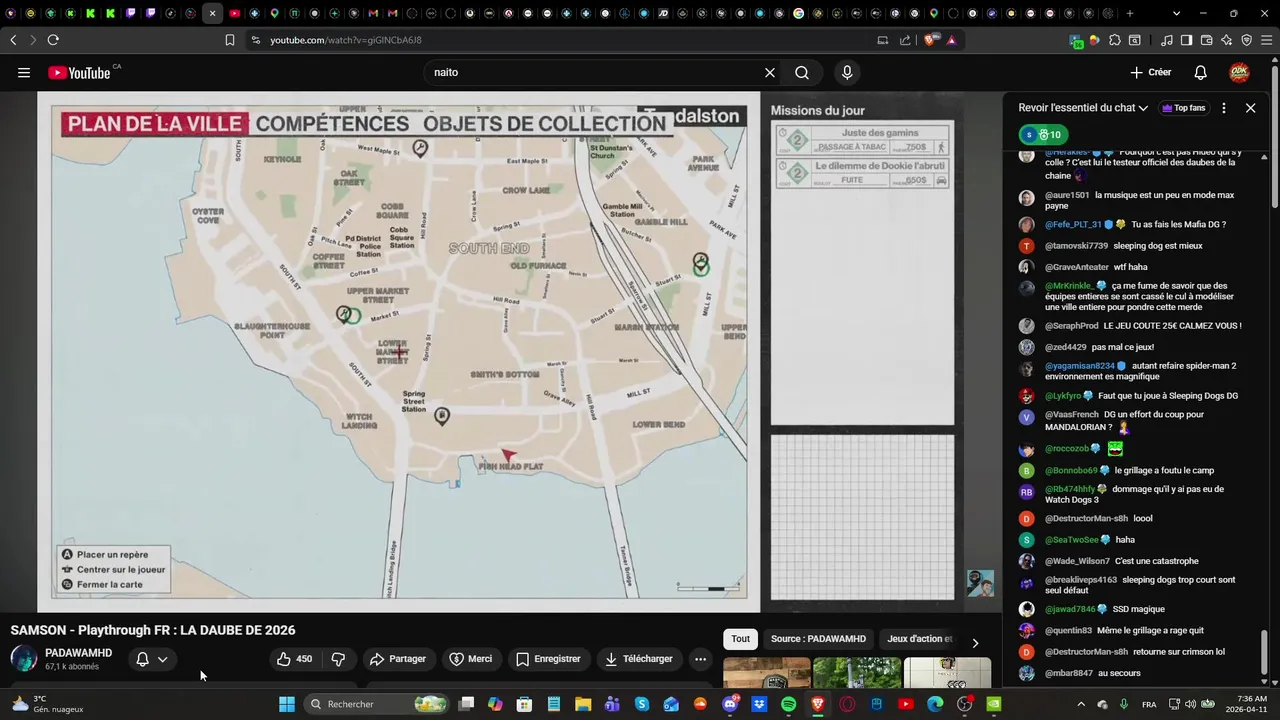Expand the Revoir l'essentiel du chat dropdown
This screenshot has width=1280, height=720.
click(1083, 108)
